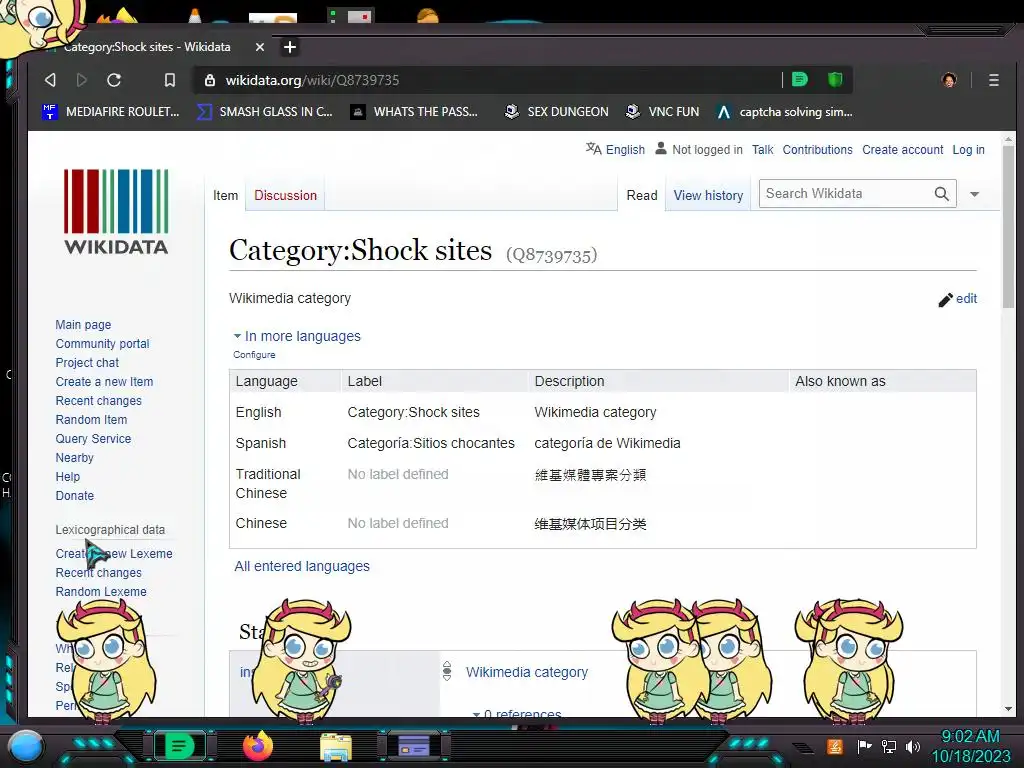Open the file explorer taskbar icon
The height and width of the screenshot is (768, 1024).
coord(336,746)
